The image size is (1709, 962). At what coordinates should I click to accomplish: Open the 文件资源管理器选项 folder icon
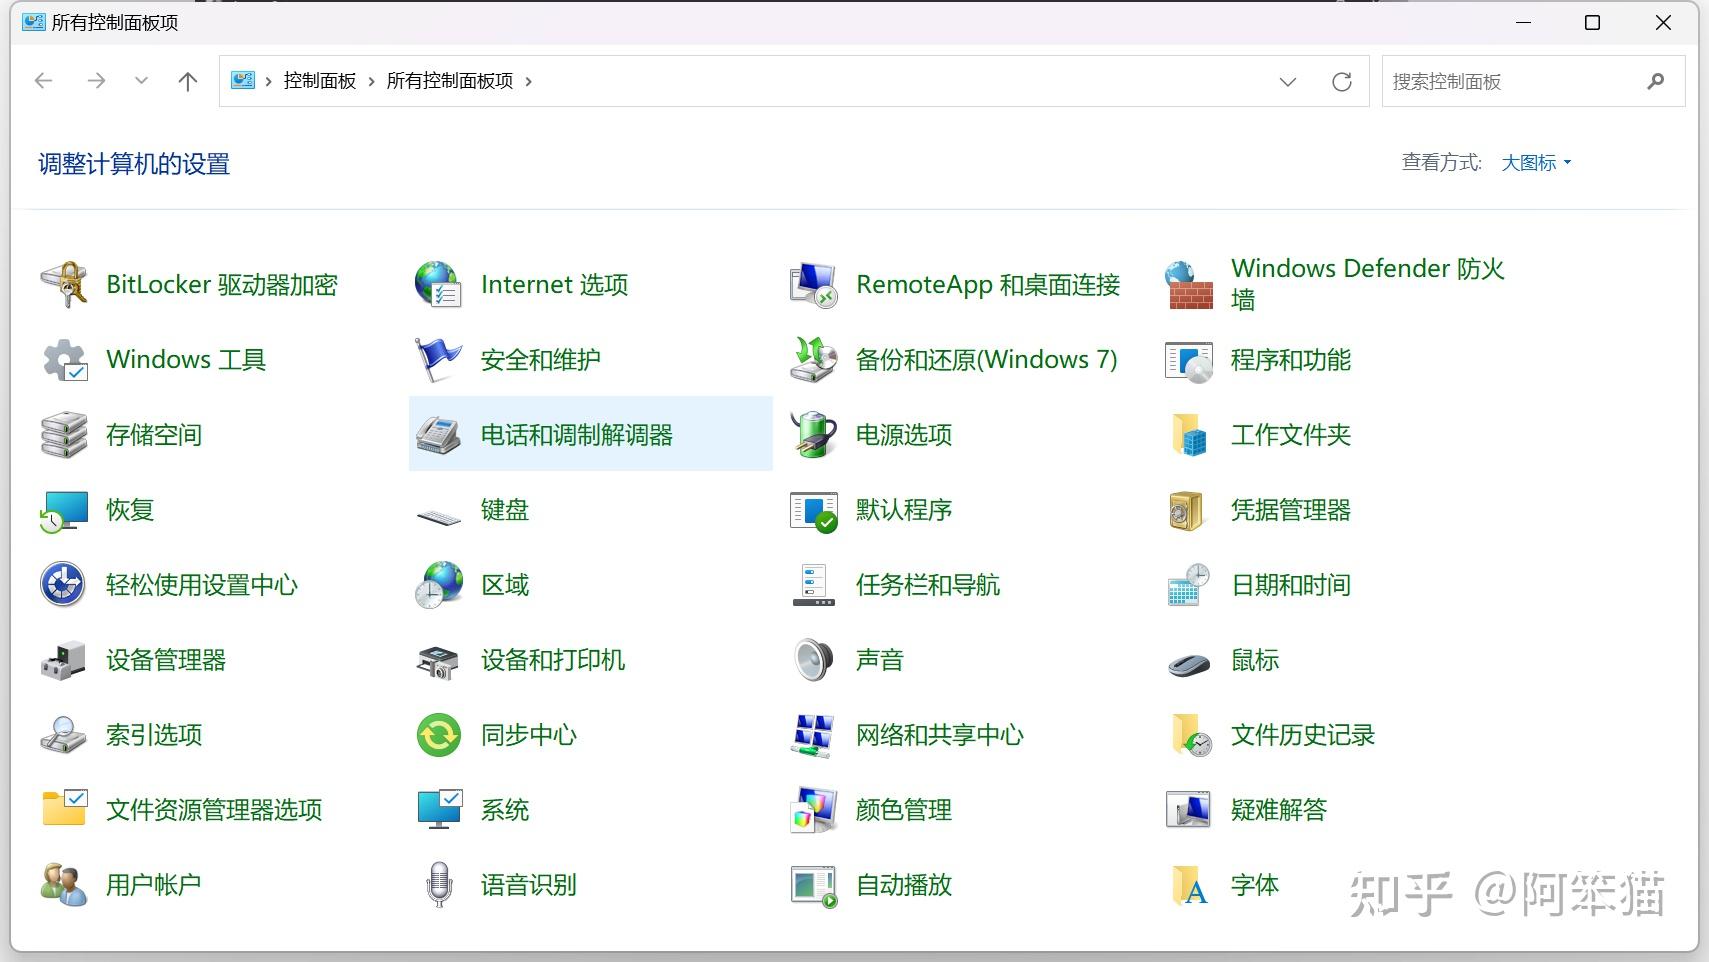click(x=64, y=808)
